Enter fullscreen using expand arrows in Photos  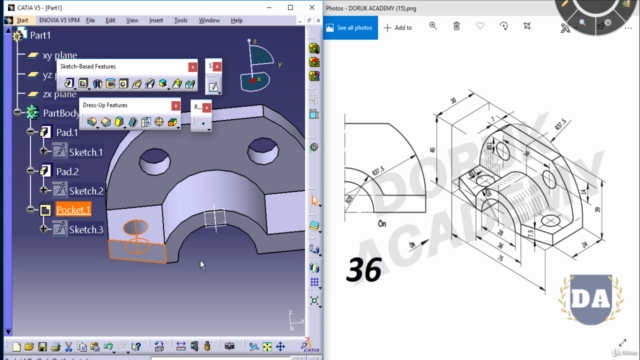622,342
